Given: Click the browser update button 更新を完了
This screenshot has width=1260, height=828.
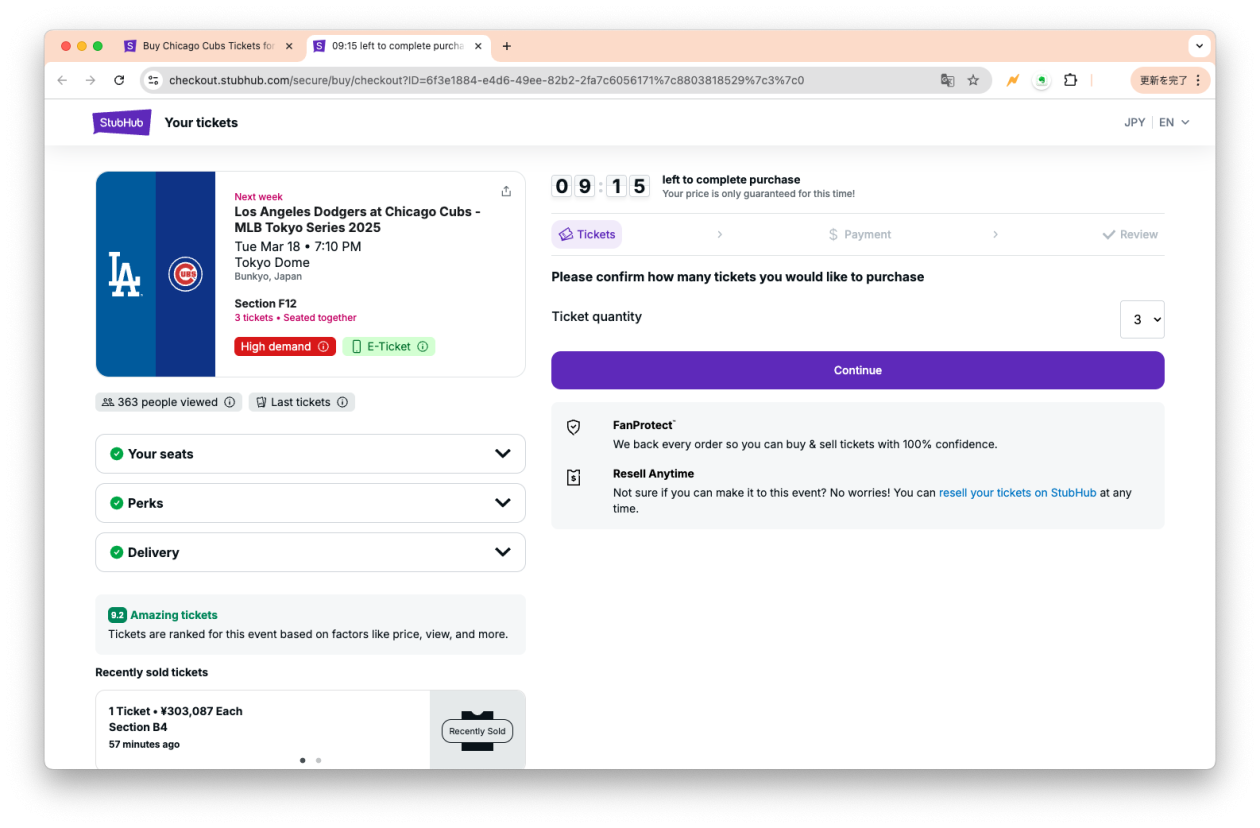Looking at the screenshot, I should coord(1171,80).
